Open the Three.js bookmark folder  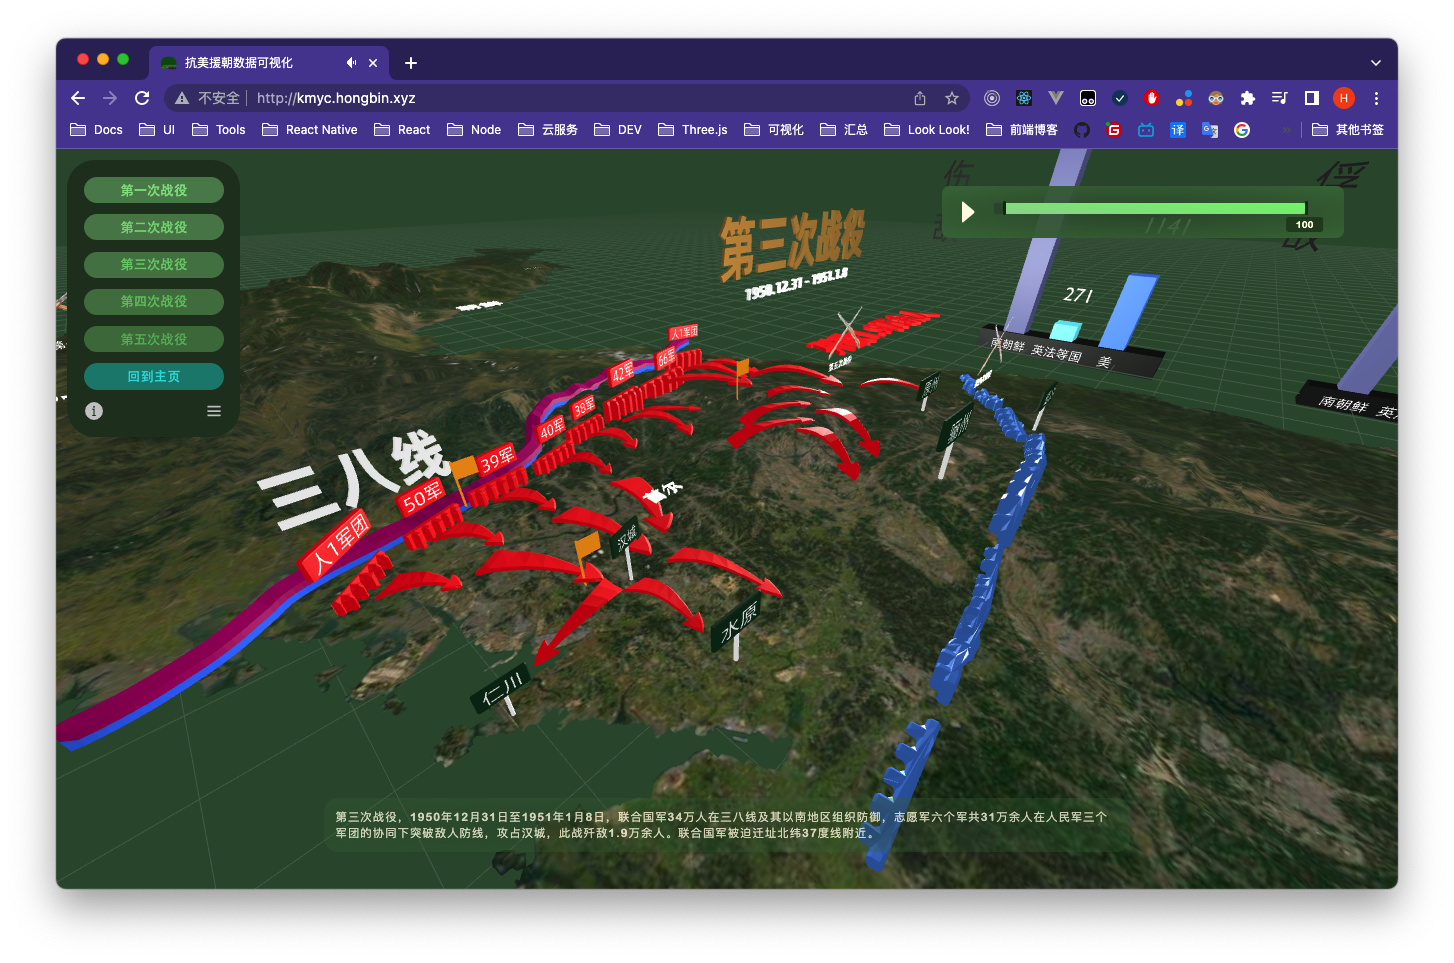[693, 130]
